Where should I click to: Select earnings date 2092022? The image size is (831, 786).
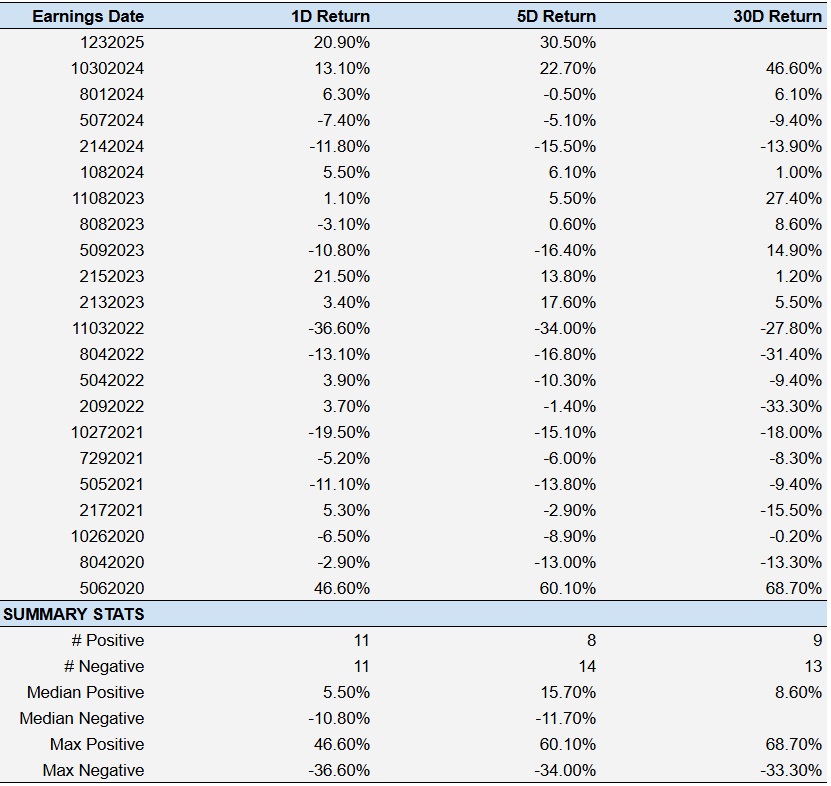coord(112,406)
